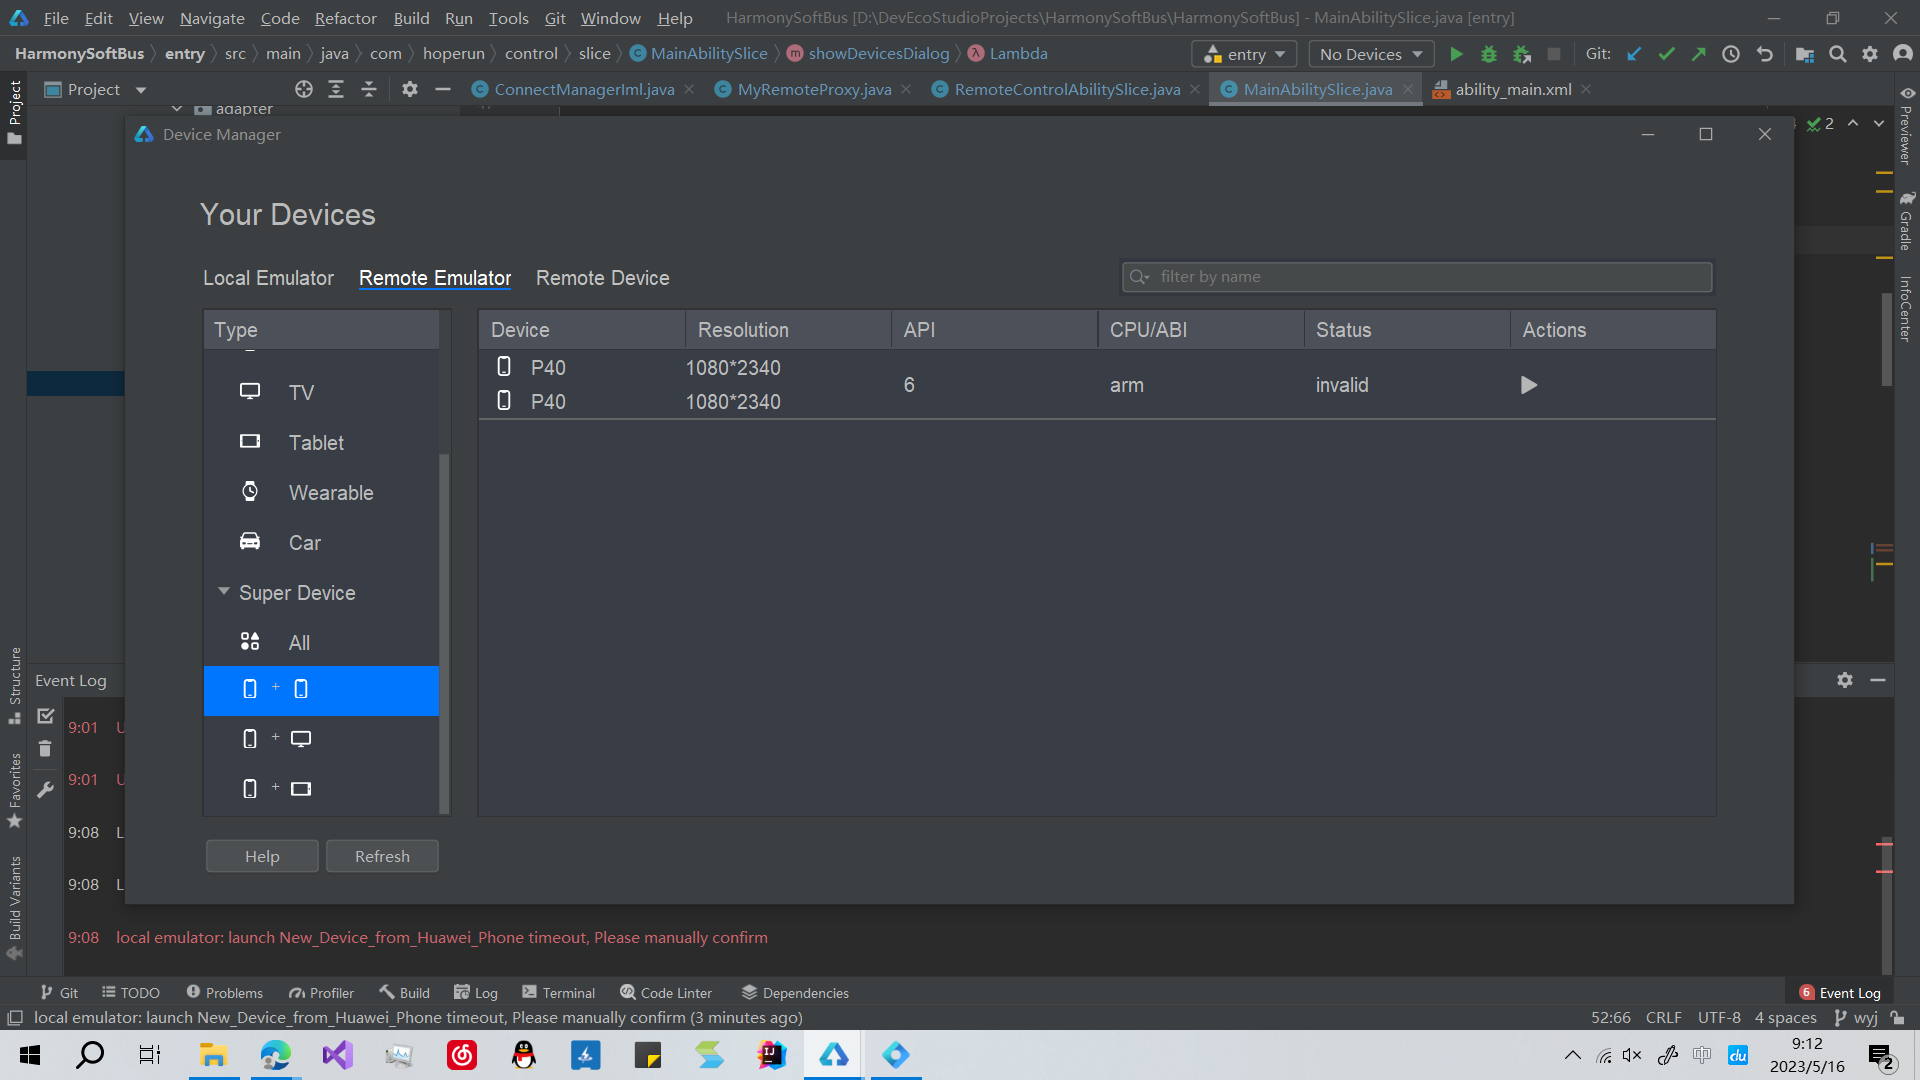Switch to the Remote Device tab
Screen dimensions: 1920x1080
click(x=603, y=278)
